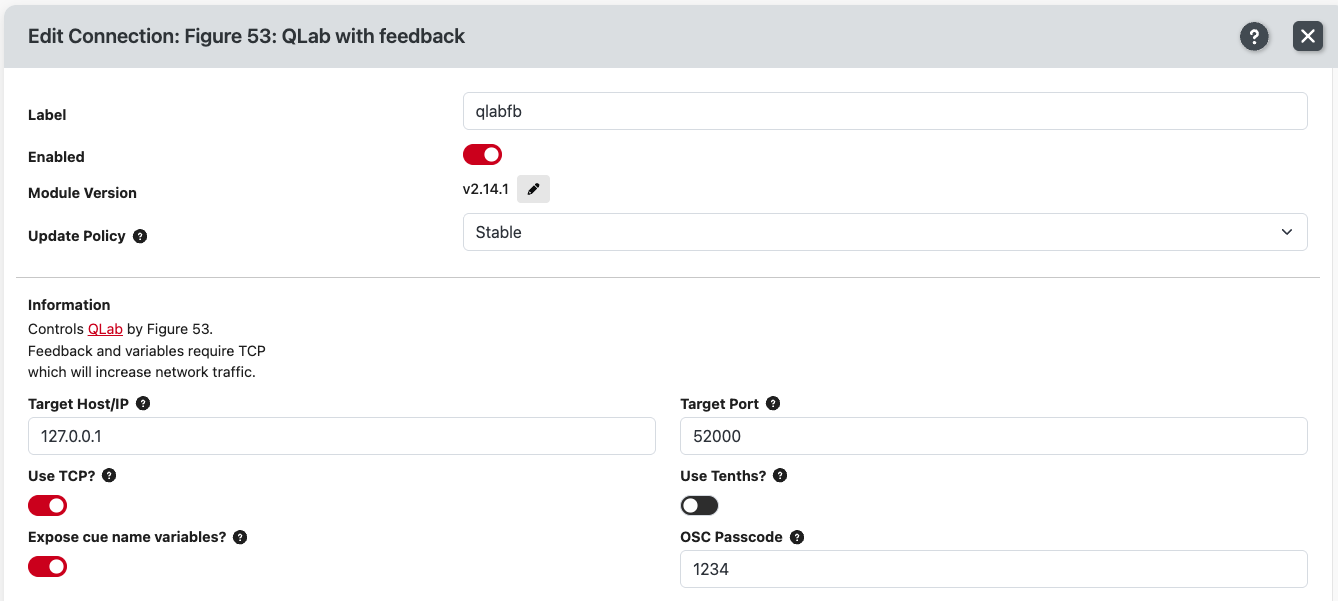Toggle Expose cue name variables off
The image size is (1338, 601).
pyautogui.click(x=47, y=567)
